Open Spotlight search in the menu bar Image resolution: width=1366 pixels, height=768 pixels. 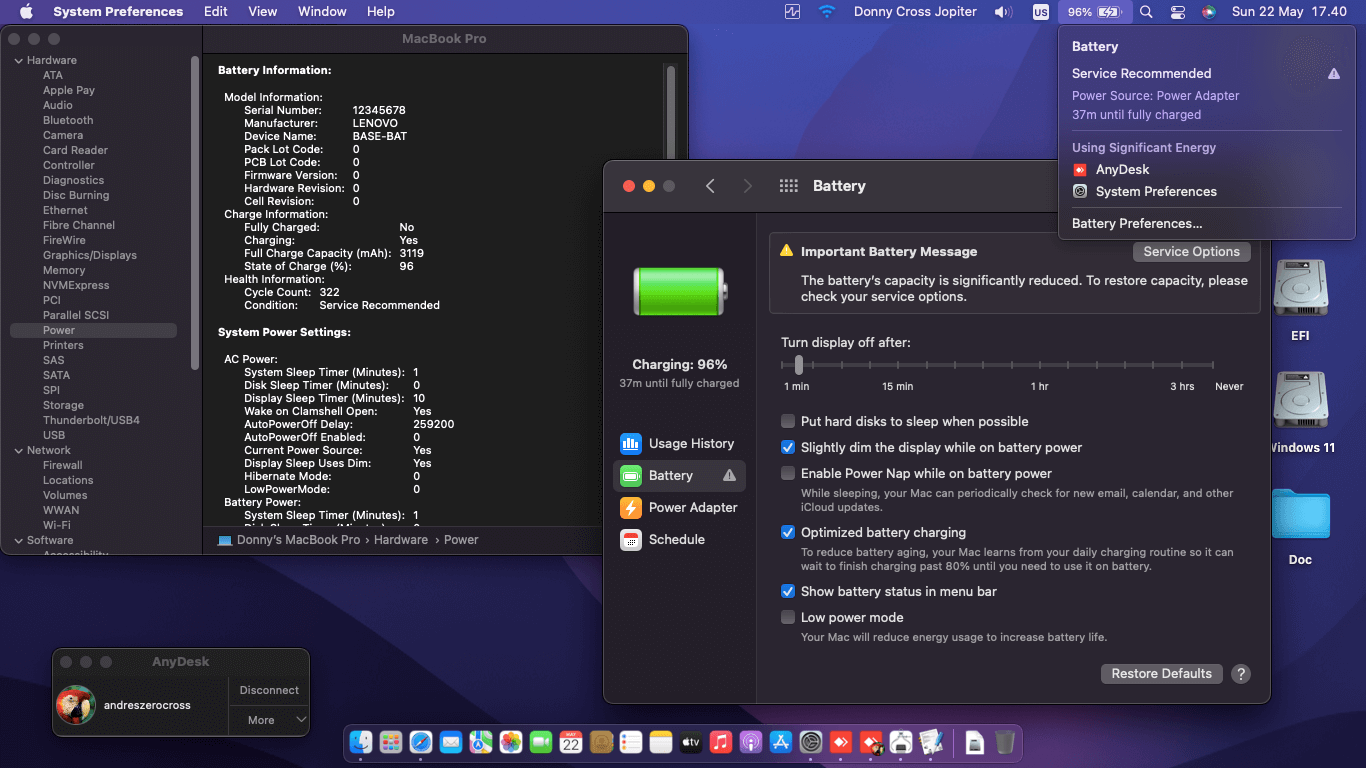click(x=1146, y=12)
